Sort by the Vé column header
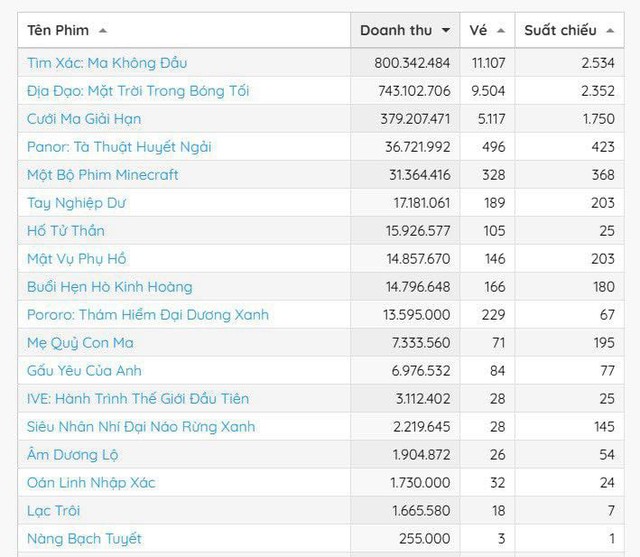 tap(478, 31)
